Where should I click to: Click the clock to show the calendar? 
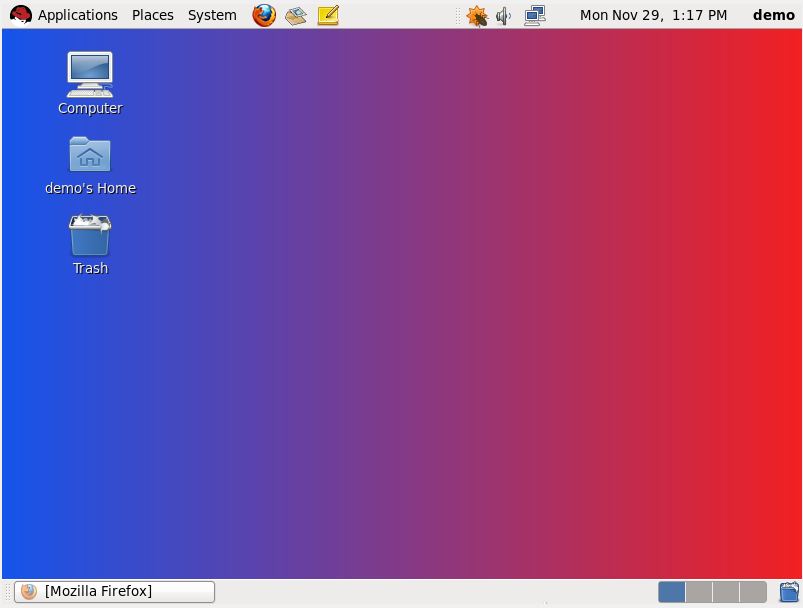point(653,15)
